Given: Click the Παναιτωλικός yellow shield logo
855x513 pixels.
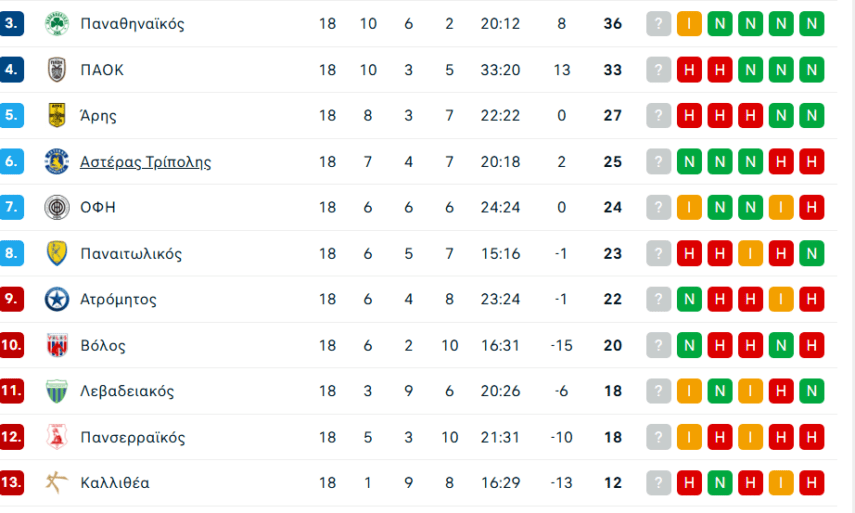Looking at the screenshot, I should 56,253.
